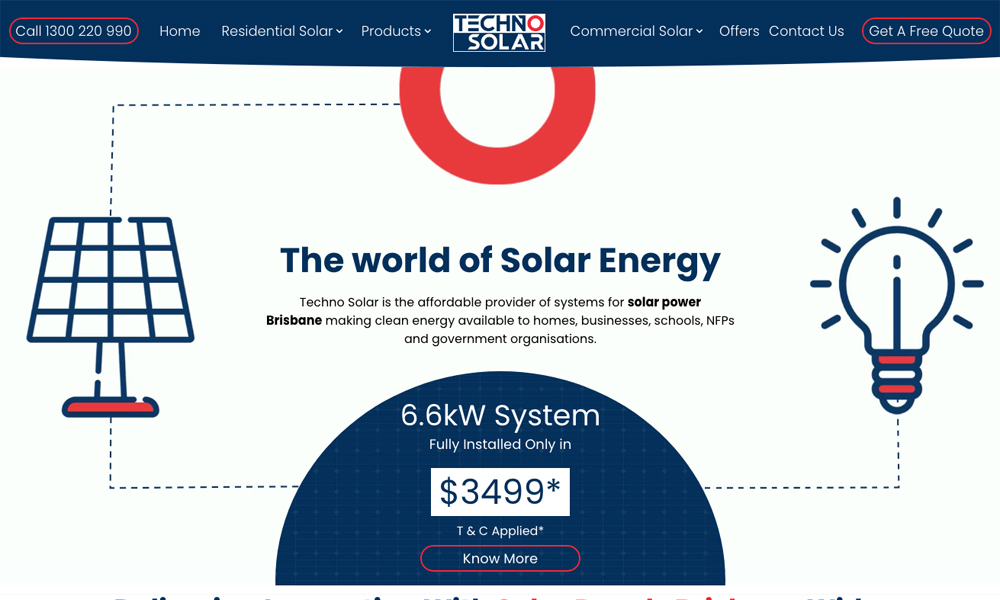Expand the Commercial Solar dropdown arrow

[700, 32]
